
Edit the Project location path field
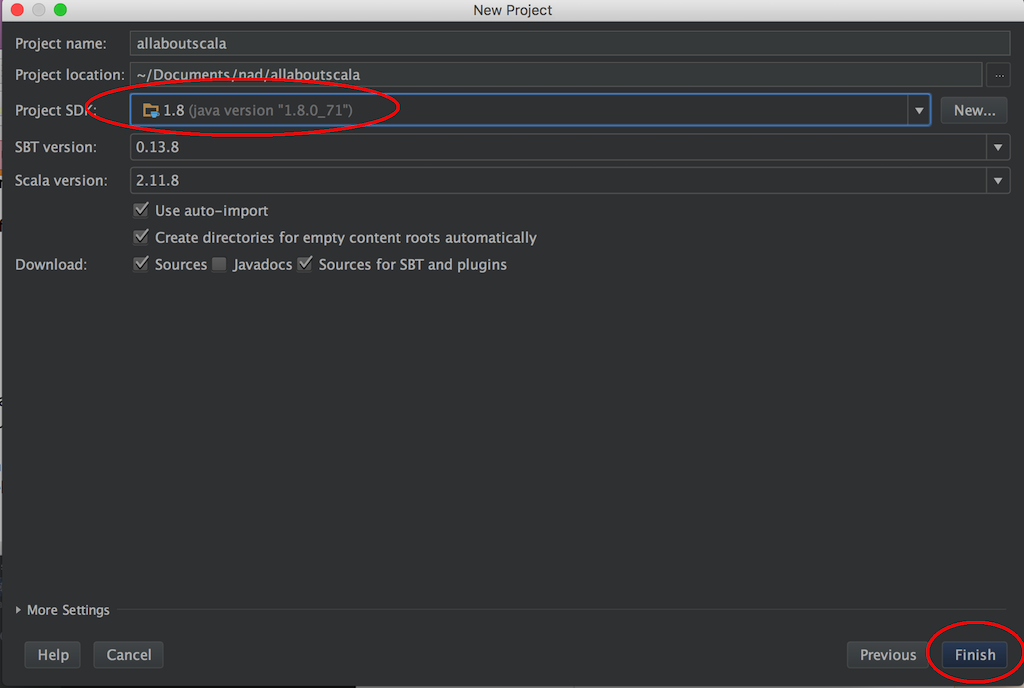click(556, 74)
